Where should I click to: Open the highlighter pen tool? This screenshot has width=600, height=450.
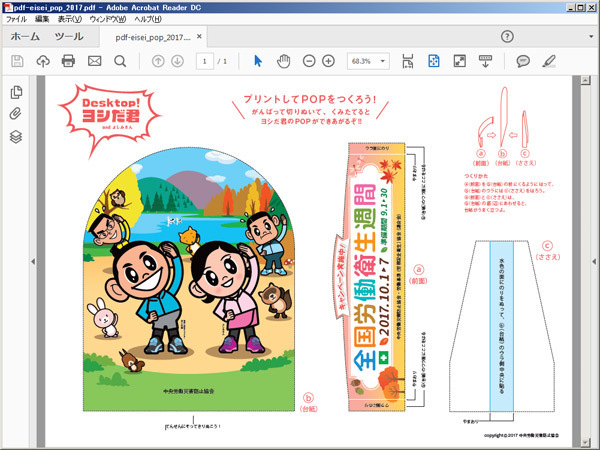coord(548,61)
